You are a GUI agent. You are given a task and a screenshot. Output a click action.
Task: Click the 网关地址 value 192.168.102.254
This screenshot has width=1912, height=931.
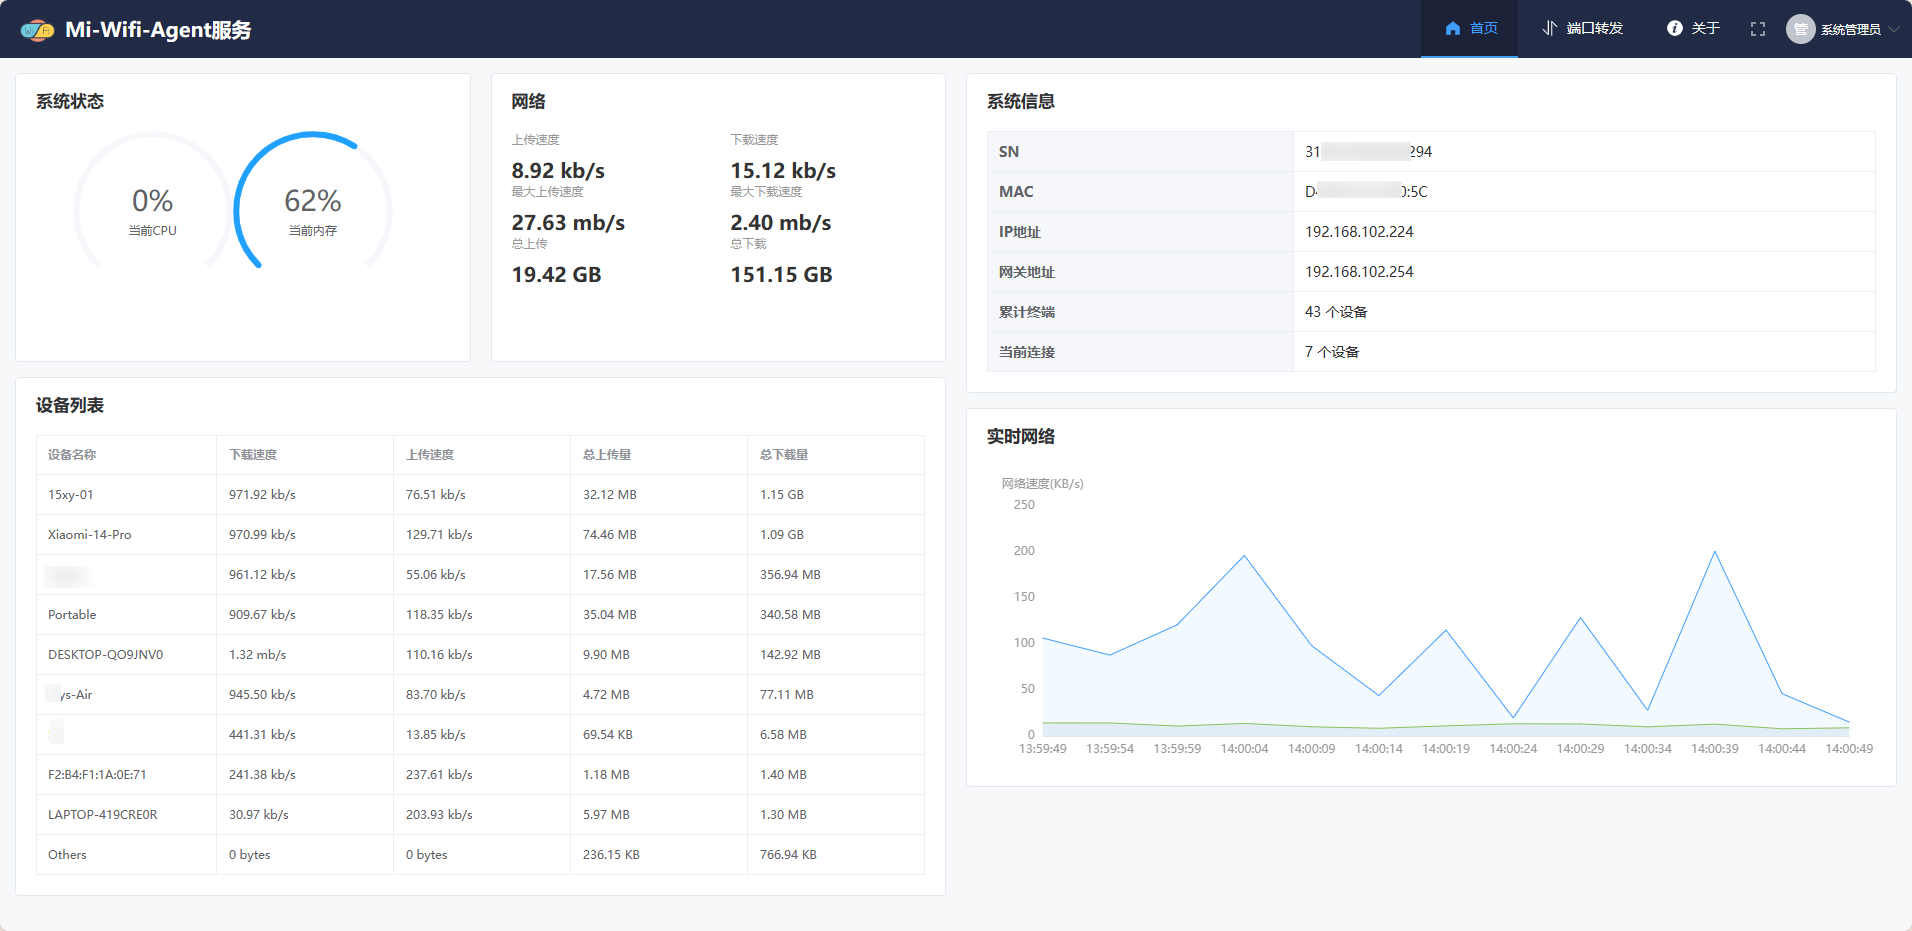[x=1359, y=272]
